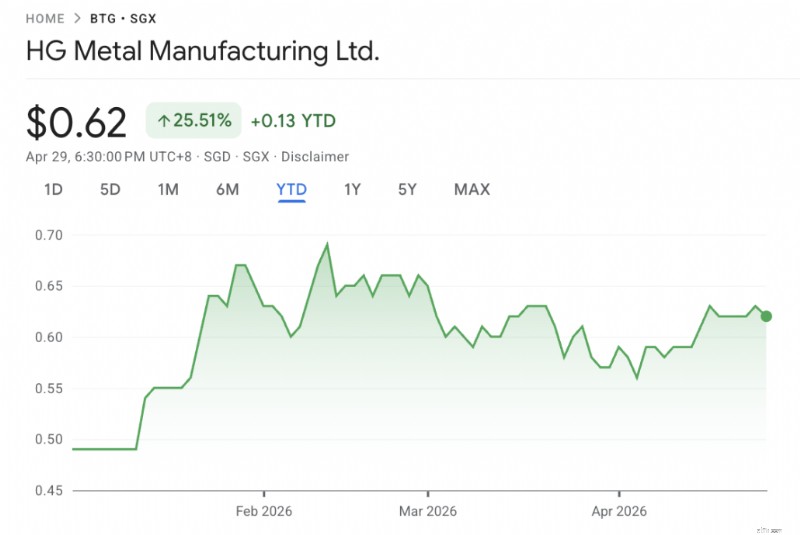Click the 0.60 y-axis label
This screenshot has width=800, height=535.
click(48, 337)
